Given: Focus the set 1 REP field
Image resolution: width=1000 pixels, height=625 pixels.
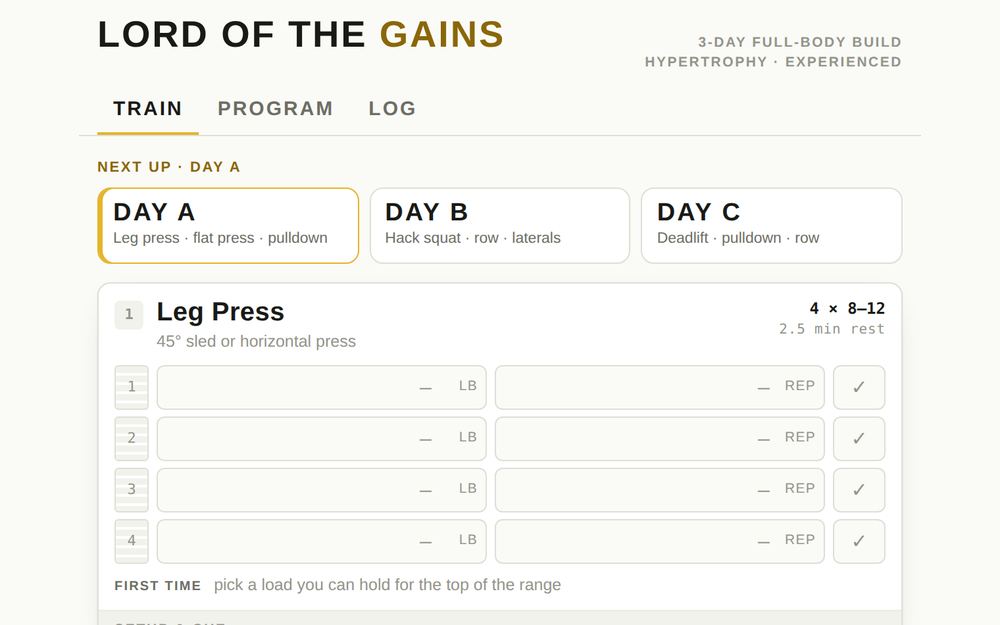Looking at the screenshot, I should coord(659,387).
